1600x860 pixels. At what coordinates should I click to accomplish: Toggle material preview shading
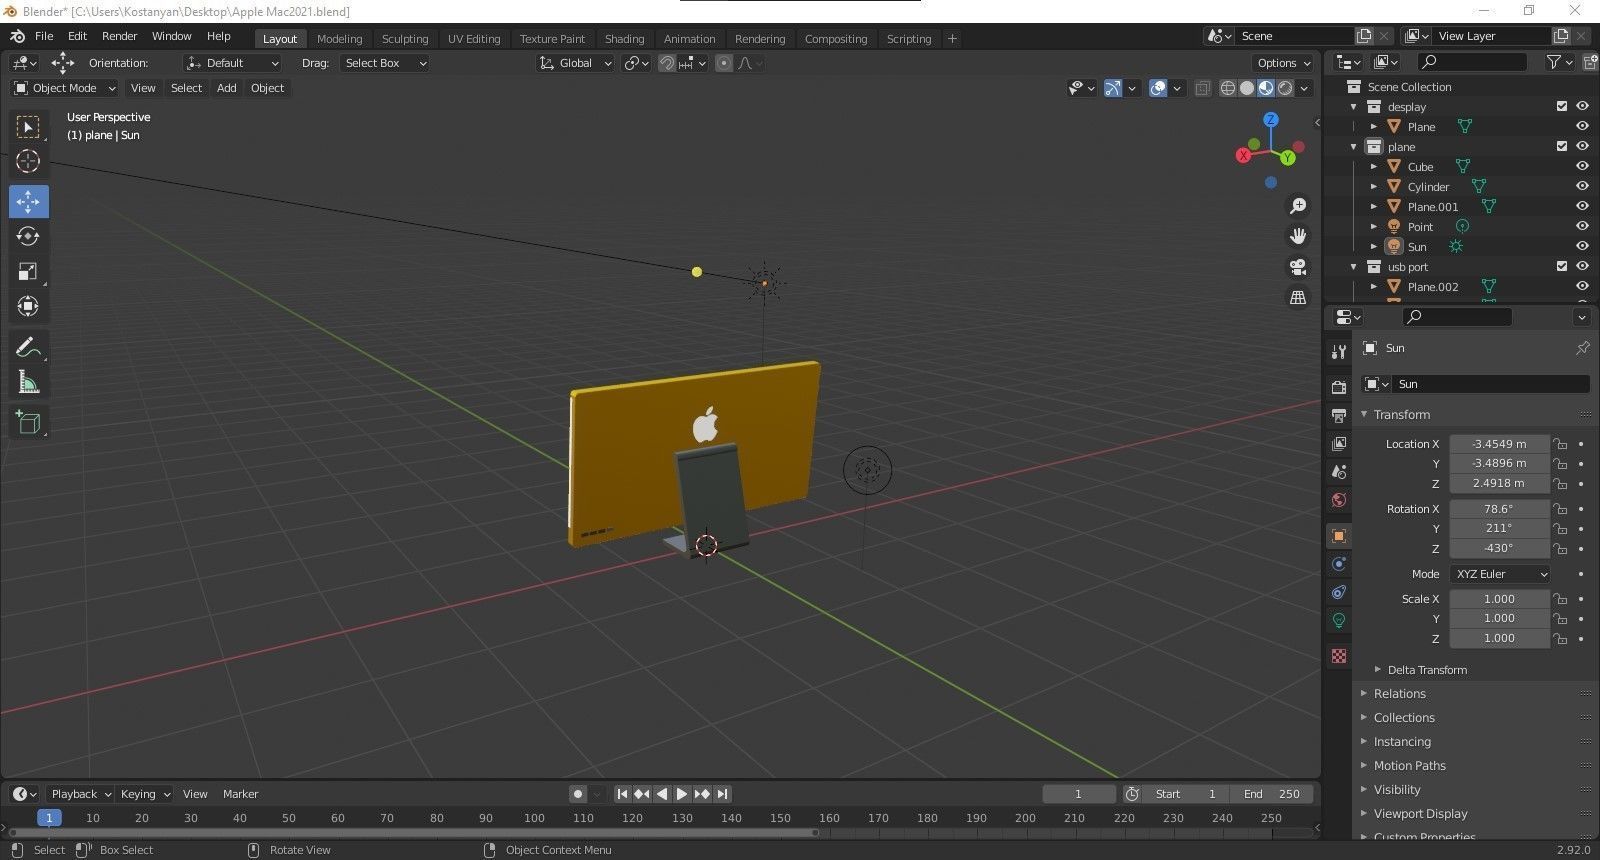point(1266,88)
